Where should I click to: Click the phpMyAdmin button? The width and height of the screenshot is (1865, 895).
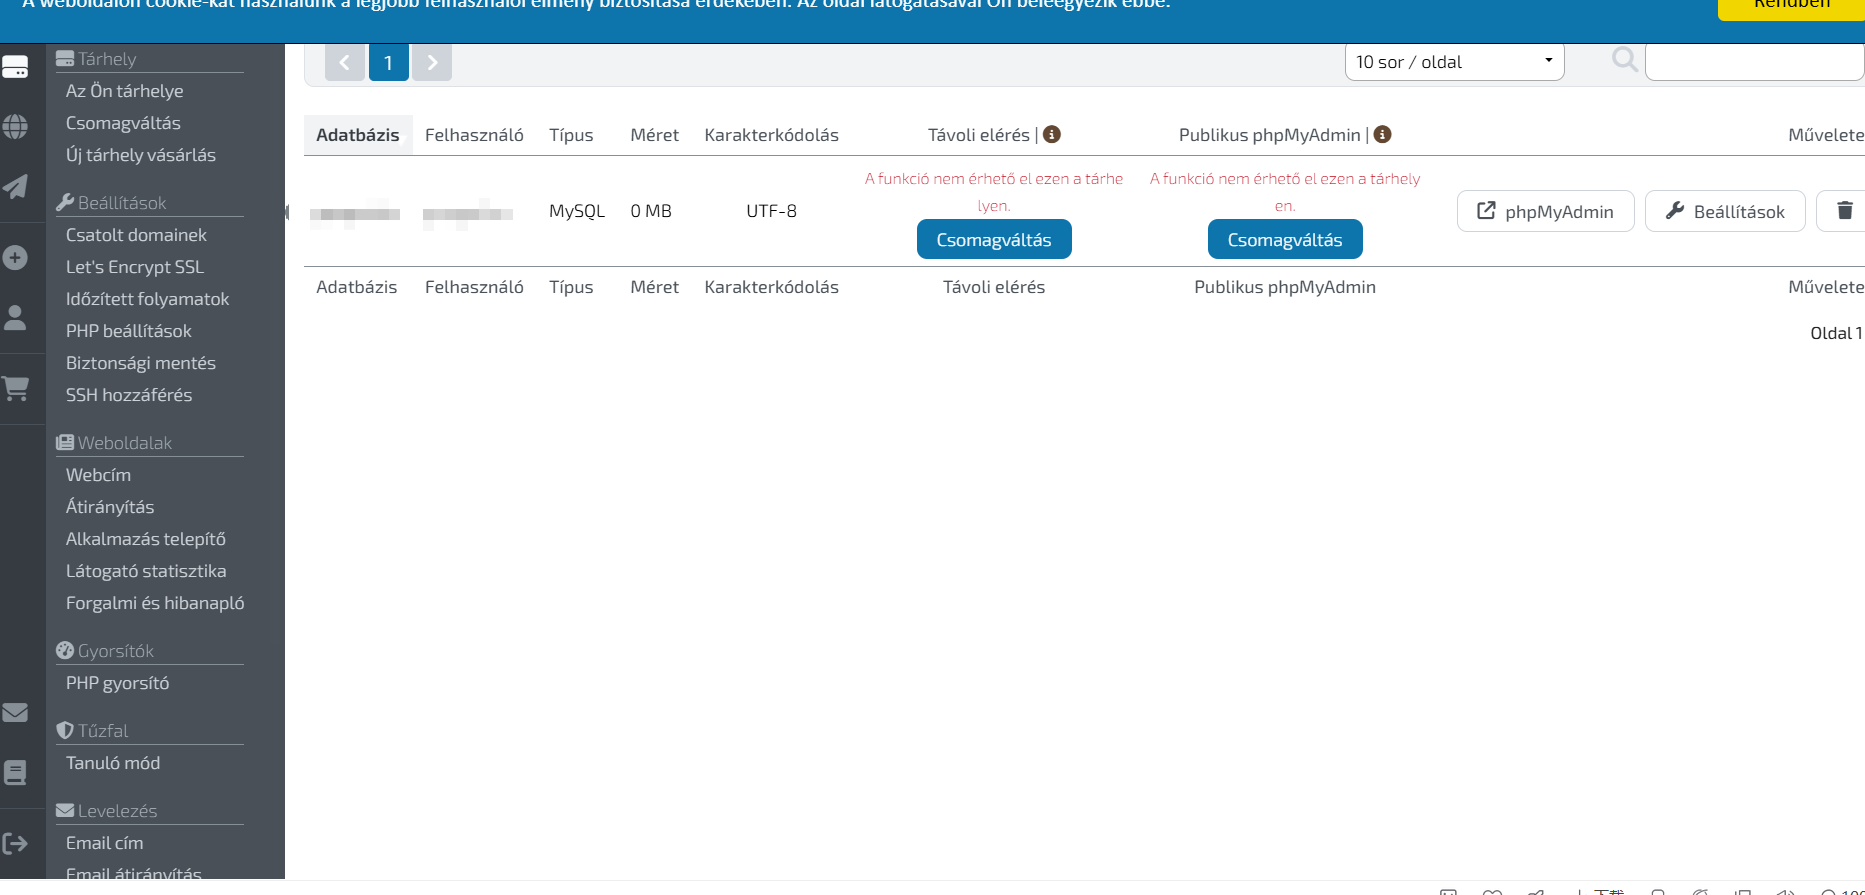point(1546,211)
